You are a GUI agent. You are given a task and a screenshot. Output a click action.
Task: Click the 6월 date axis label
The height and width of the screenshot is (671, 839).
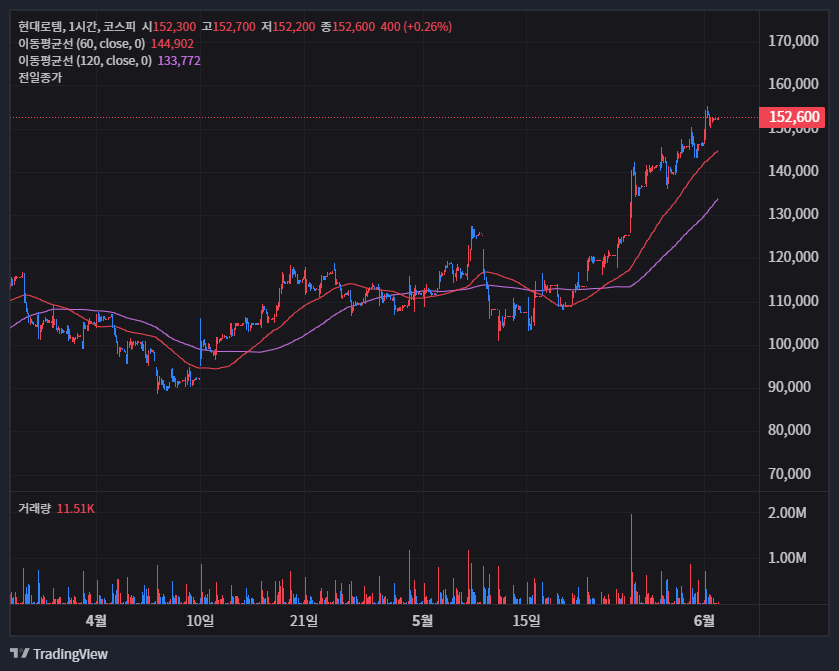point(704,621)
